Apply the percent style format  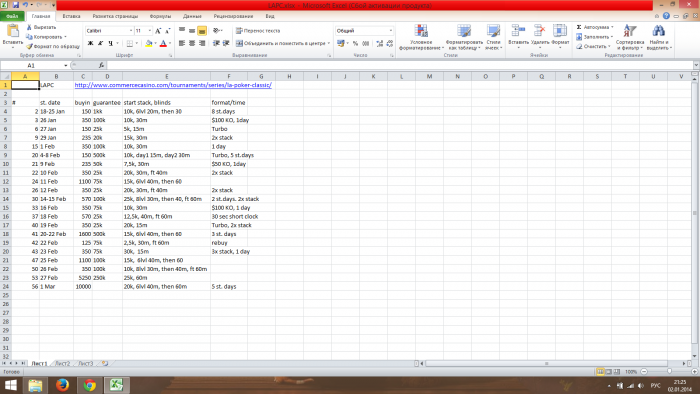point(355,43)
